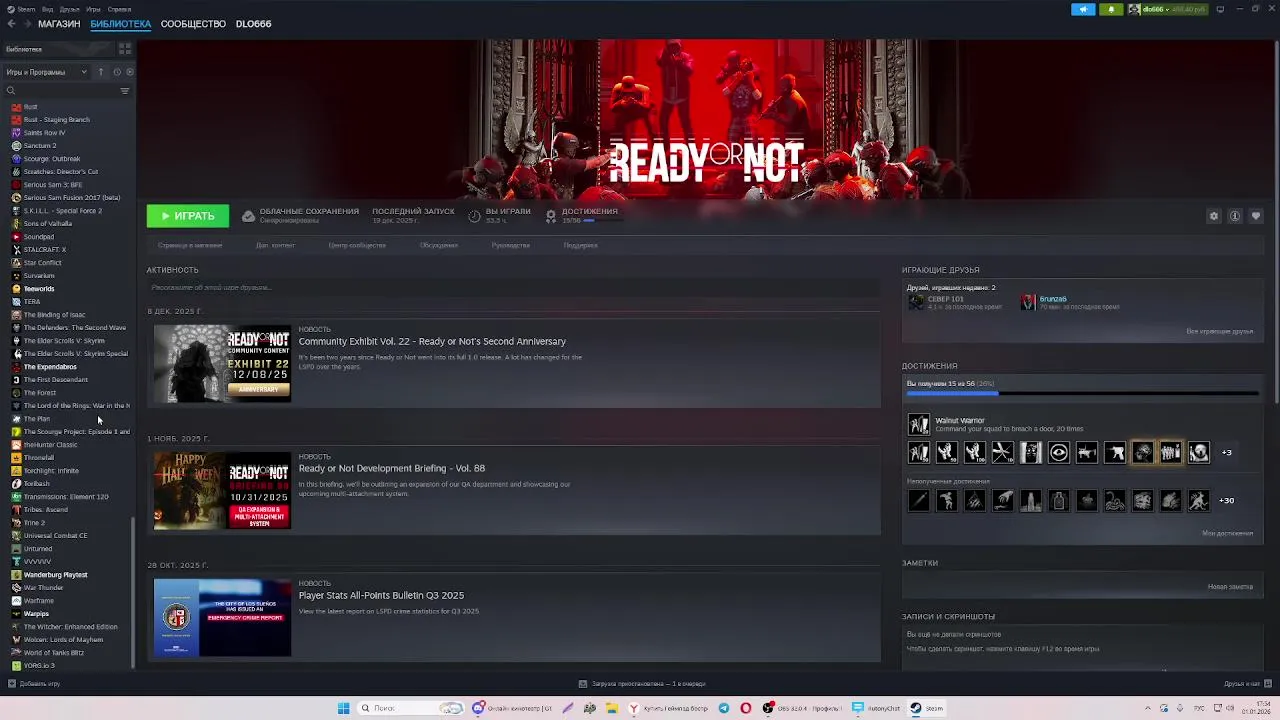
Task: Open the Игры и Программы dropdown
Action: pyautogui.click(x=46, y=72)
